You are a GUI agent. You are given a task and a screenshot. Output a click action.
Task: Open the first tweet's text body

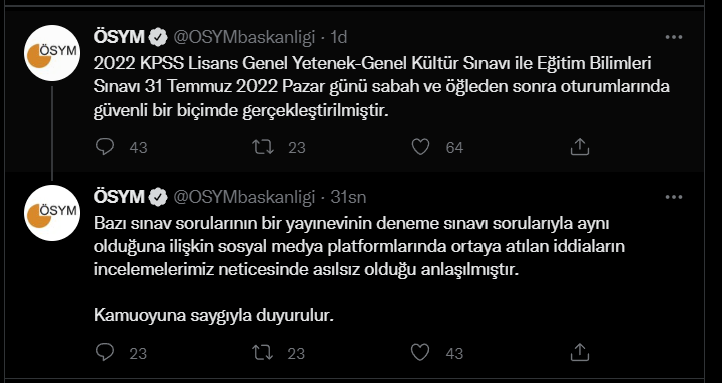pyautogui.click(x=382, y=87)
